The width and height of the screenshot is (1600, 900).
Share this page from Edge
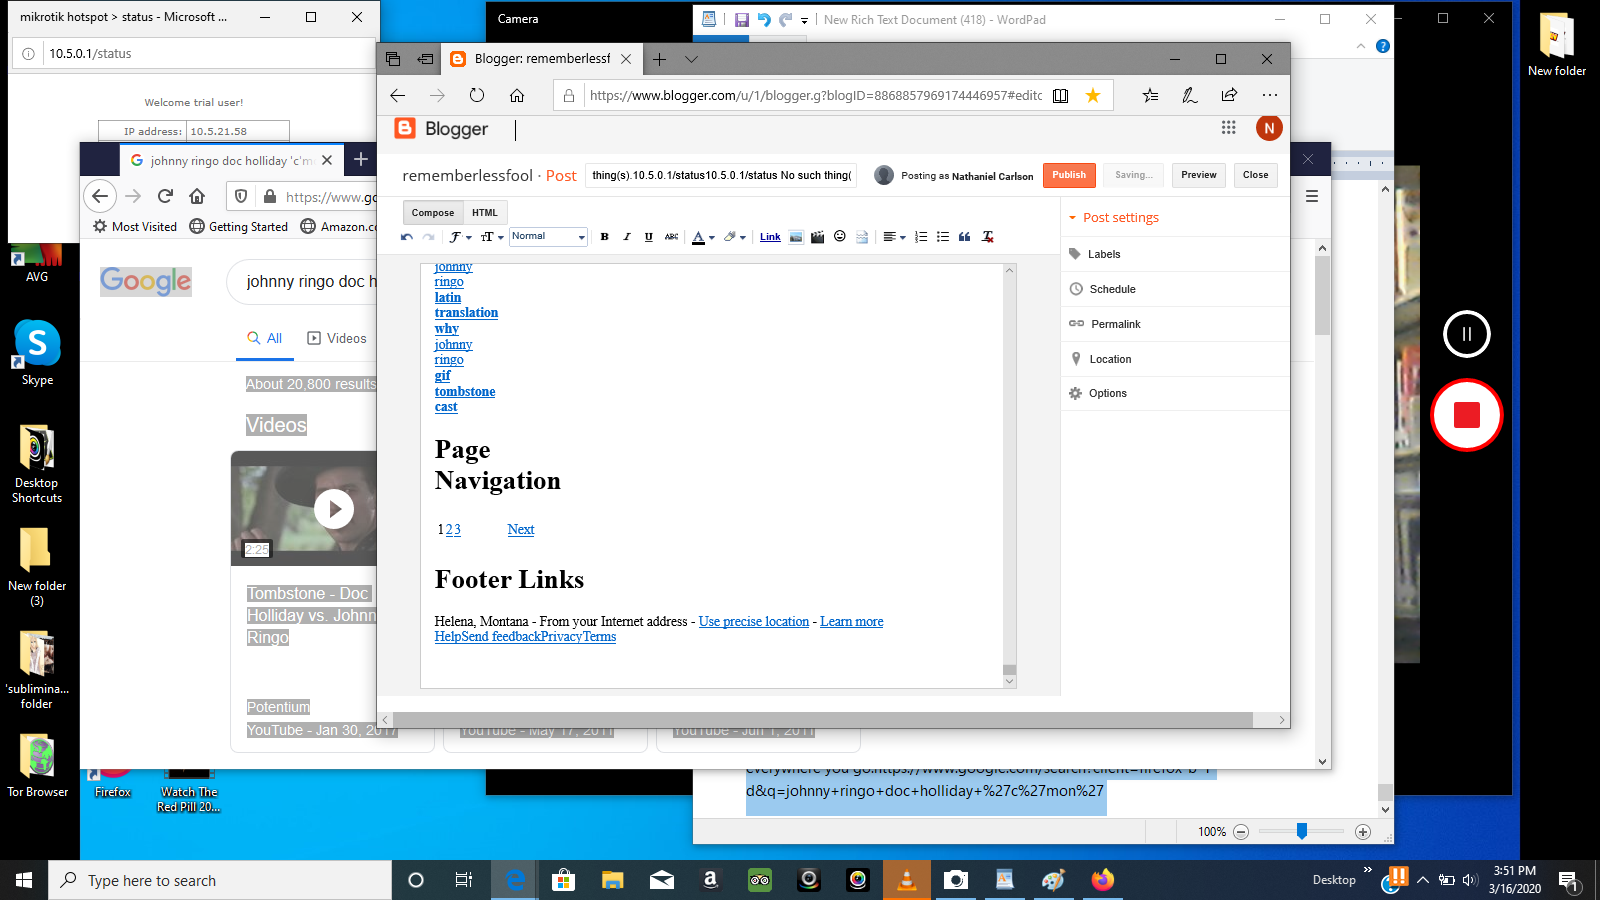coord(1229,95)
